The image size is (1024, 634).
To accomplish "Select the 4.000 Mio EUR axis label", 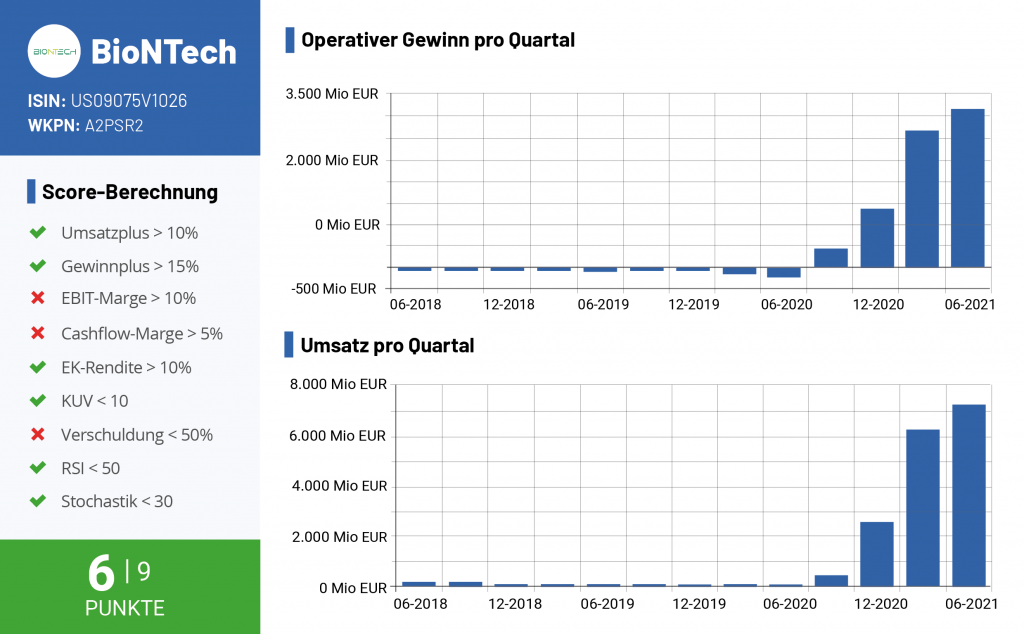I will point(340,486).
